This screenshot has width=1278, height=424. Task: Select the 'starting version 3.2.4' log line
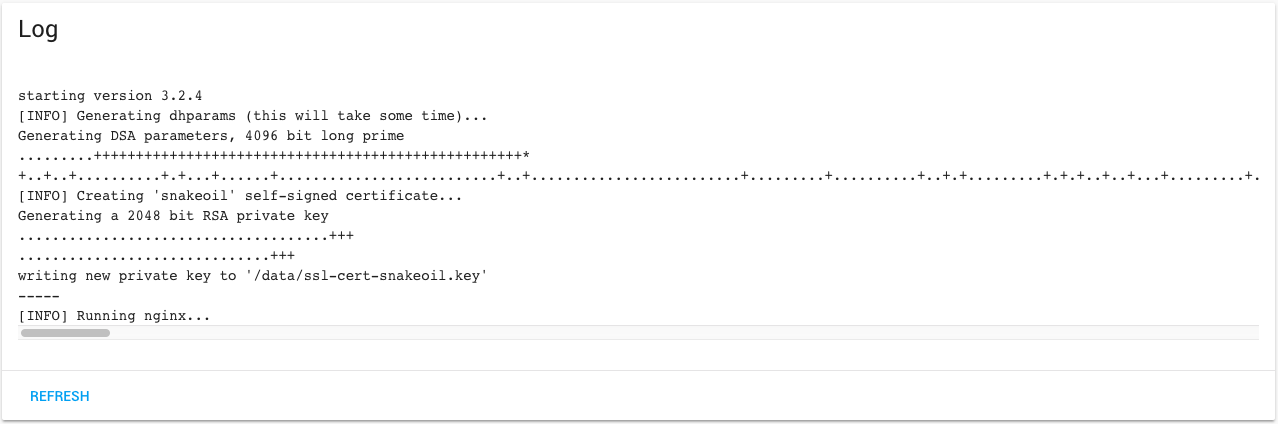pyautogui.click(x=110, y=96)
